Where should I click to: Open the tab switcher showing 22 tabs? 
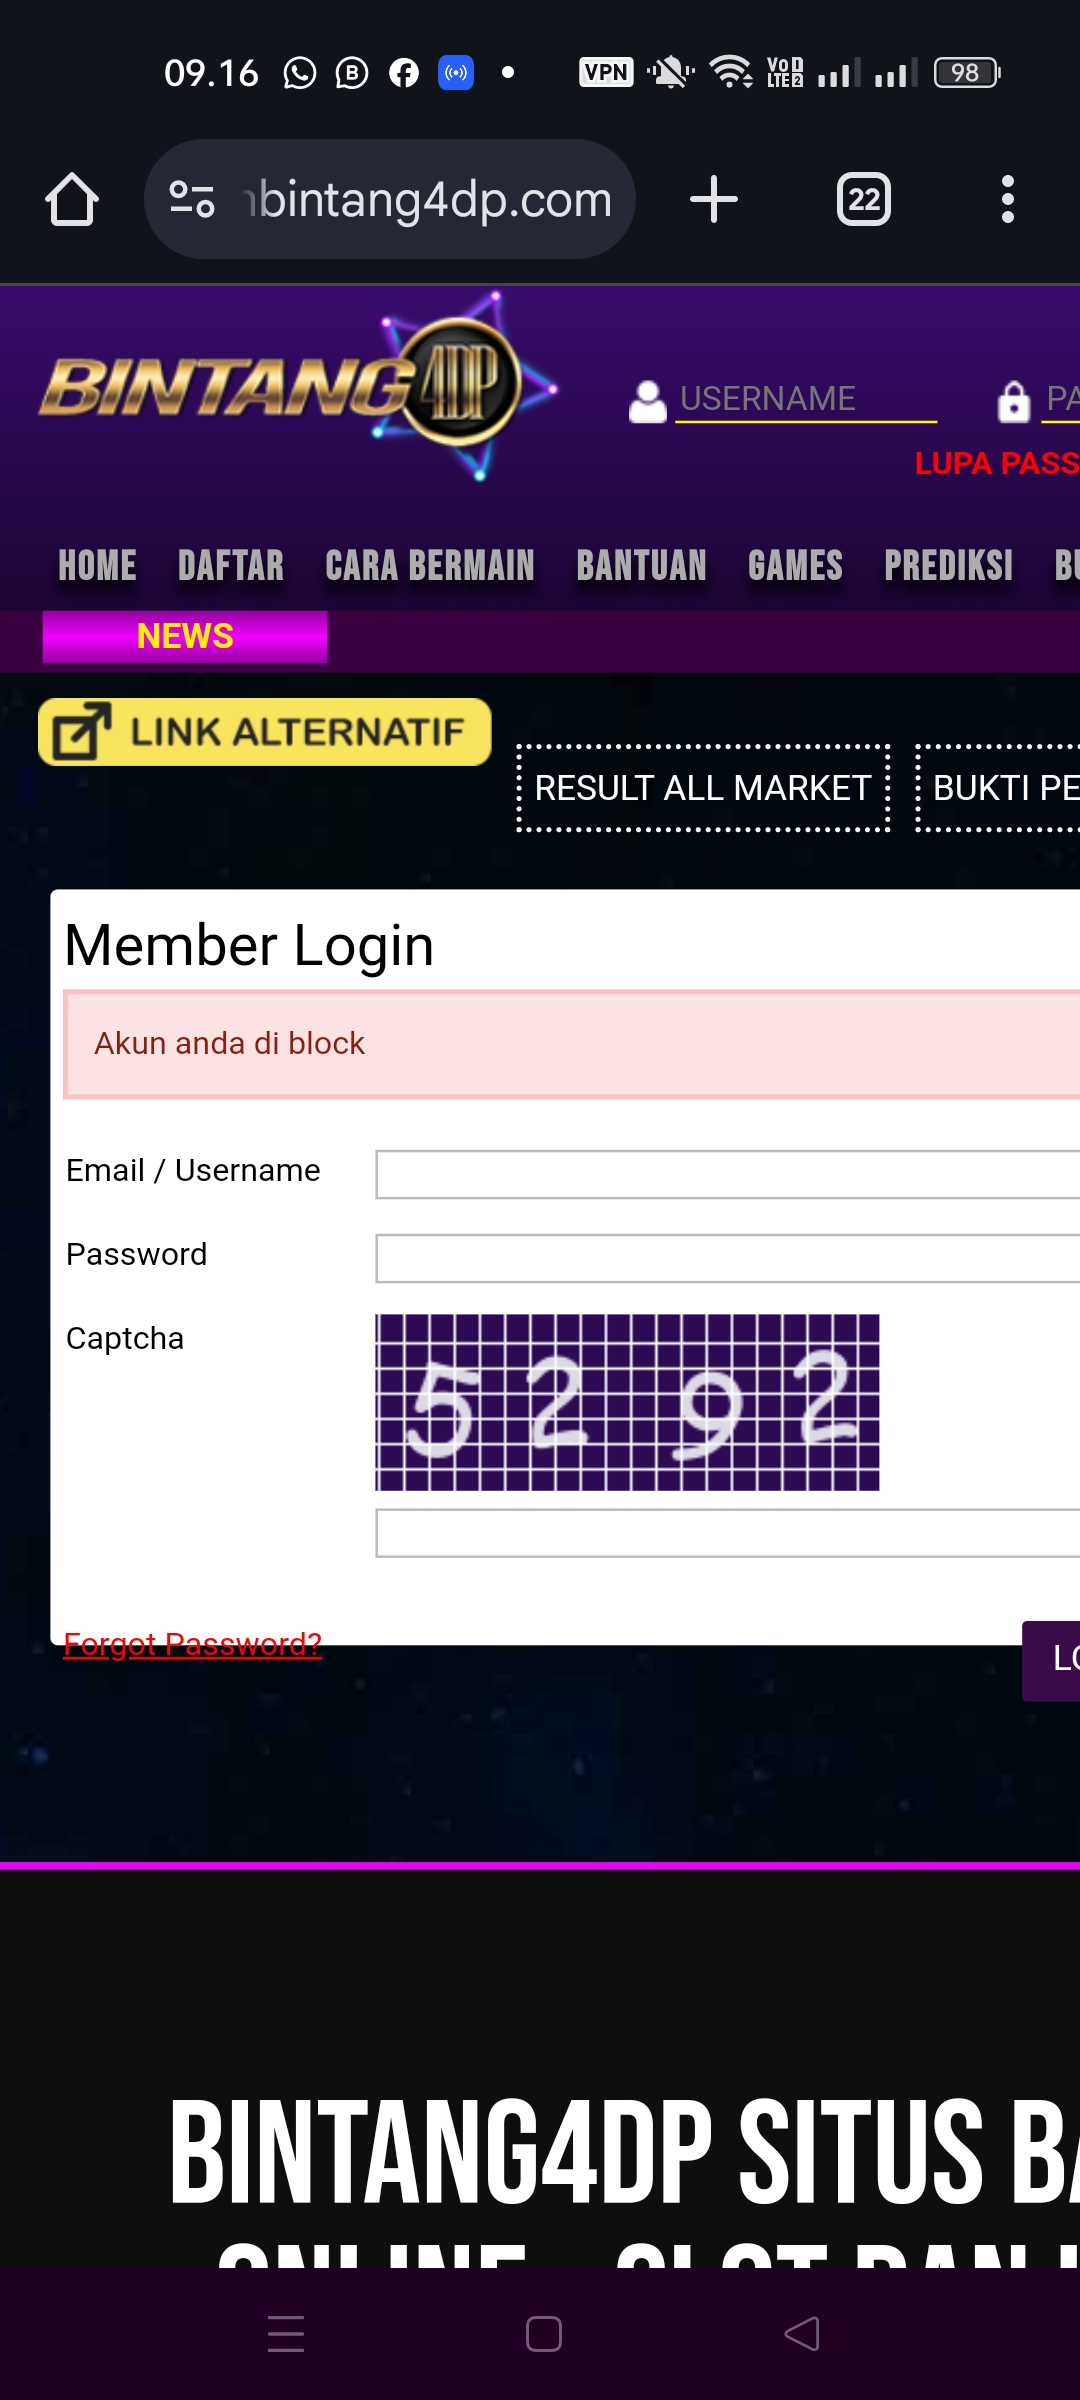(x=864, y=199)
